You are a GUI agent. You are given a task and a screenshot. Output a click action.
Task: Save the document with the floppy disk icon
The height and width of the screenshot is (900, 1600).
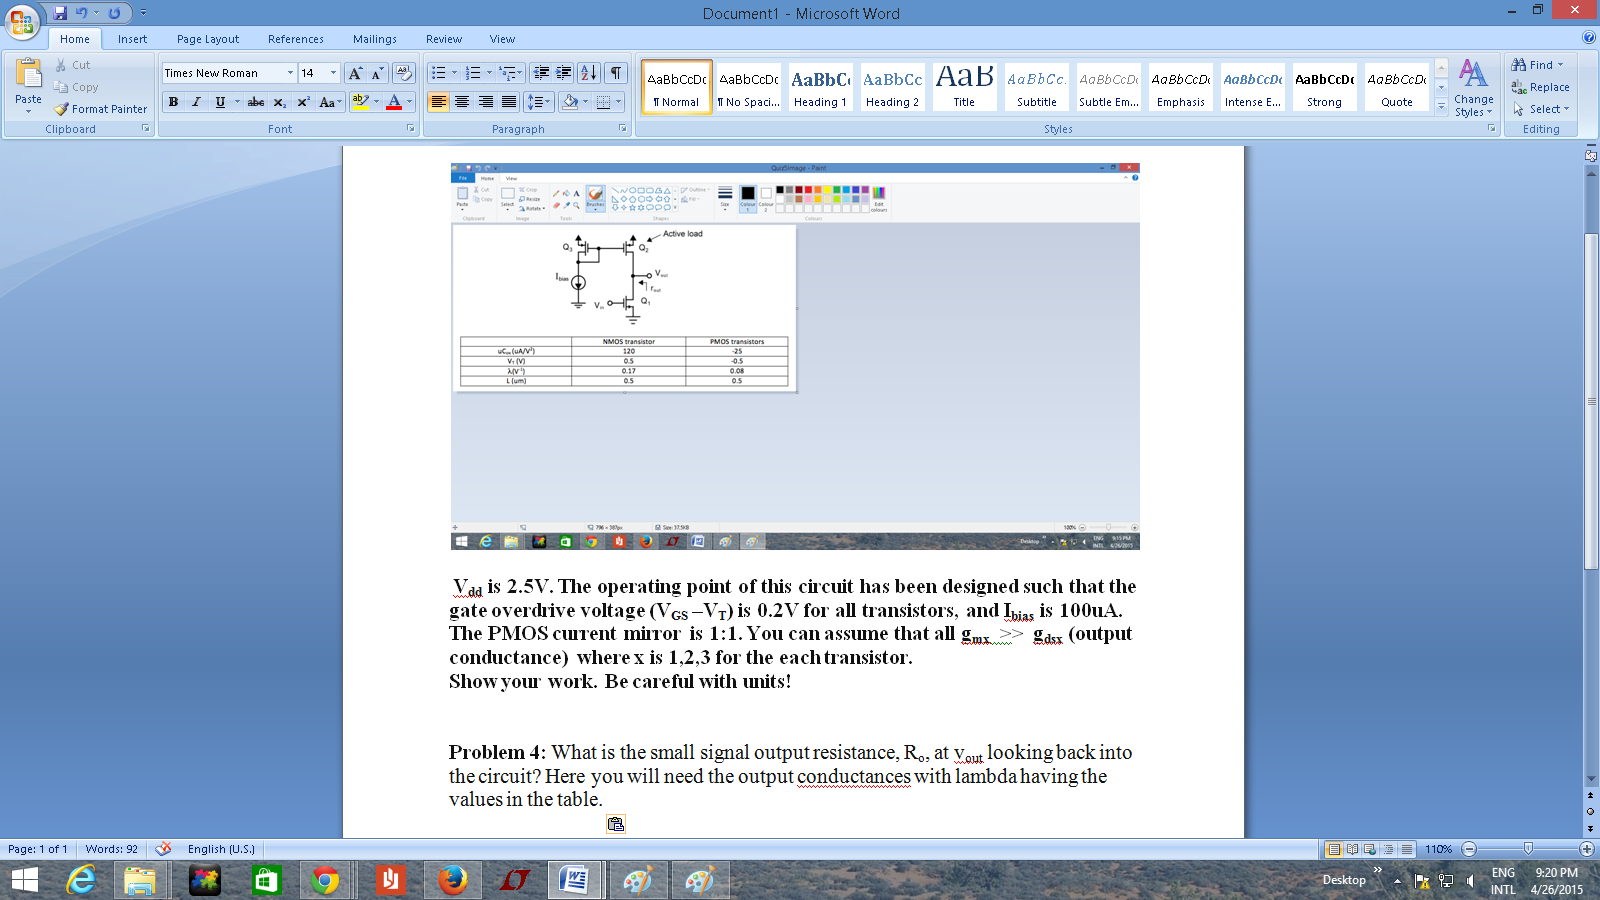tap(60, 13)
